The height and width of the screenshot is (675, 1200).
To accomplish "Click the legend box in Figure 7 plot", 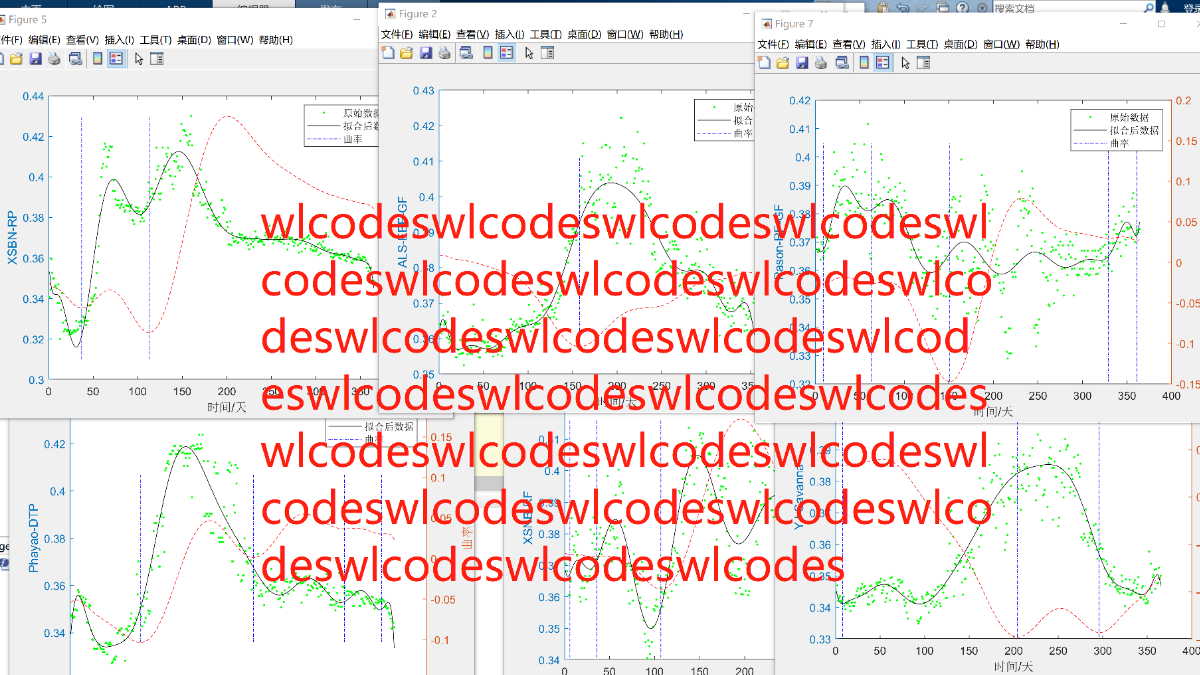I will 1118,130.
